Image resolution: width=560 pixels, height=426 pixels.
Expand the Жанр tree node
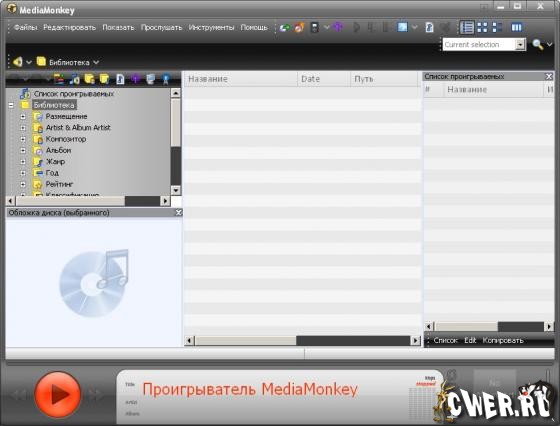(x=23, y=162)
